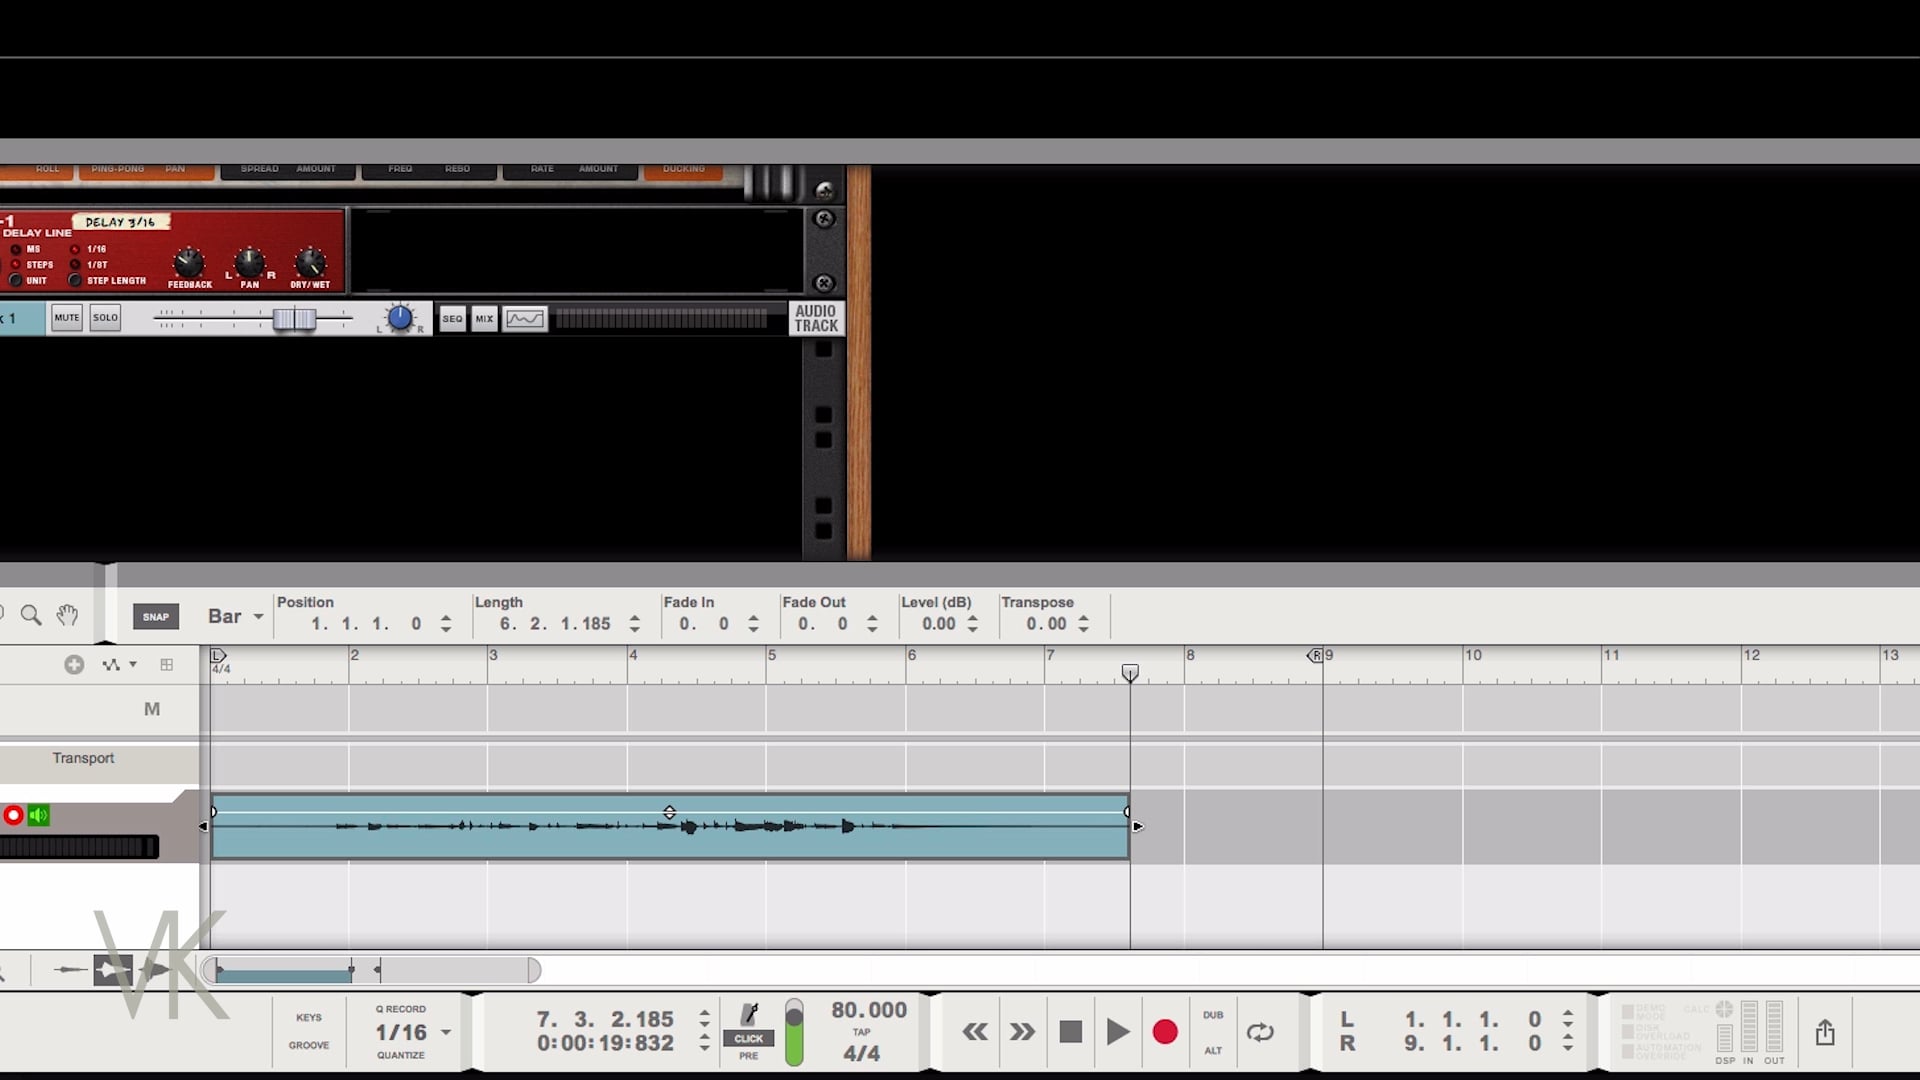Click the SEQ button on audio track
Viewport: 1920px width, 1080px height.
452,319
